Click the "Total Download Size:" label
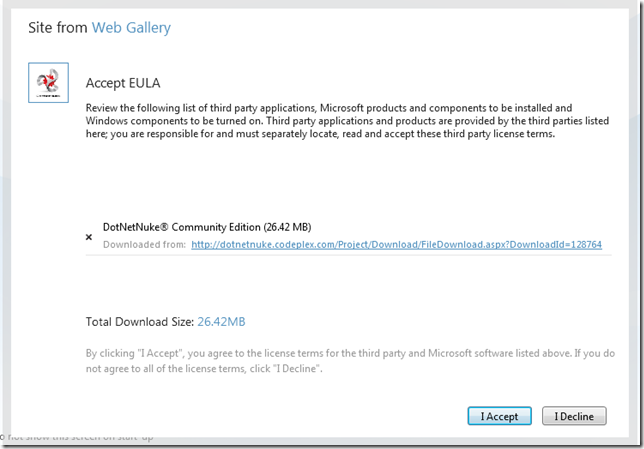 tap(140, 322)
